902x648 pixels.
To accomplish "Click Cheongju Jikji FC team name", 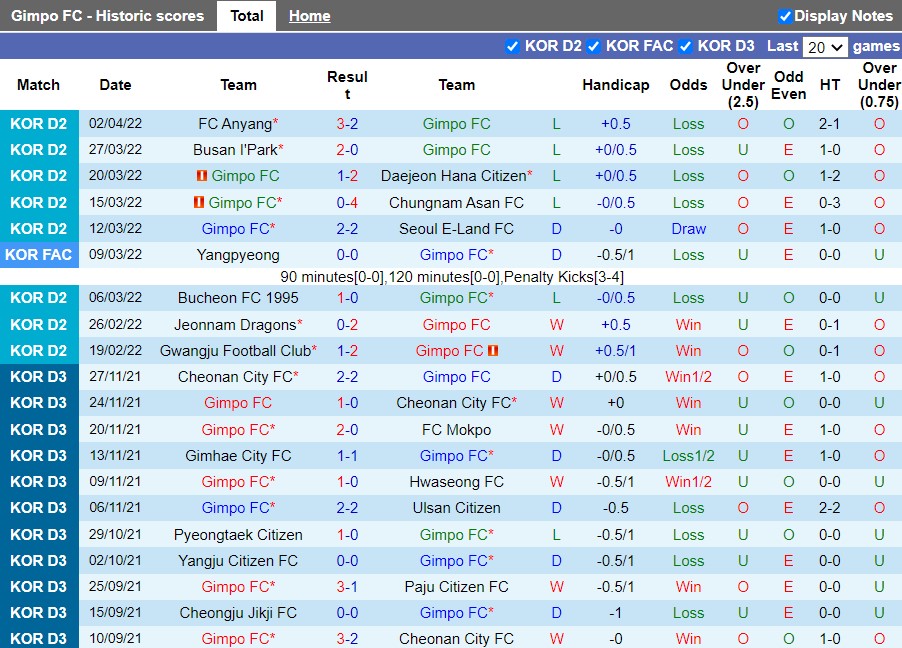I will 238,612.
